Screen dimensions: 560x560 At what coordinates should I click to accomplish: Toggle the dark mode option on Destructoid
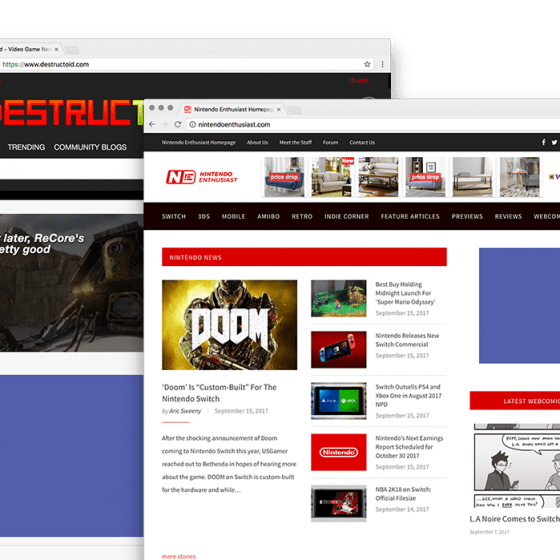click(359, 81)
